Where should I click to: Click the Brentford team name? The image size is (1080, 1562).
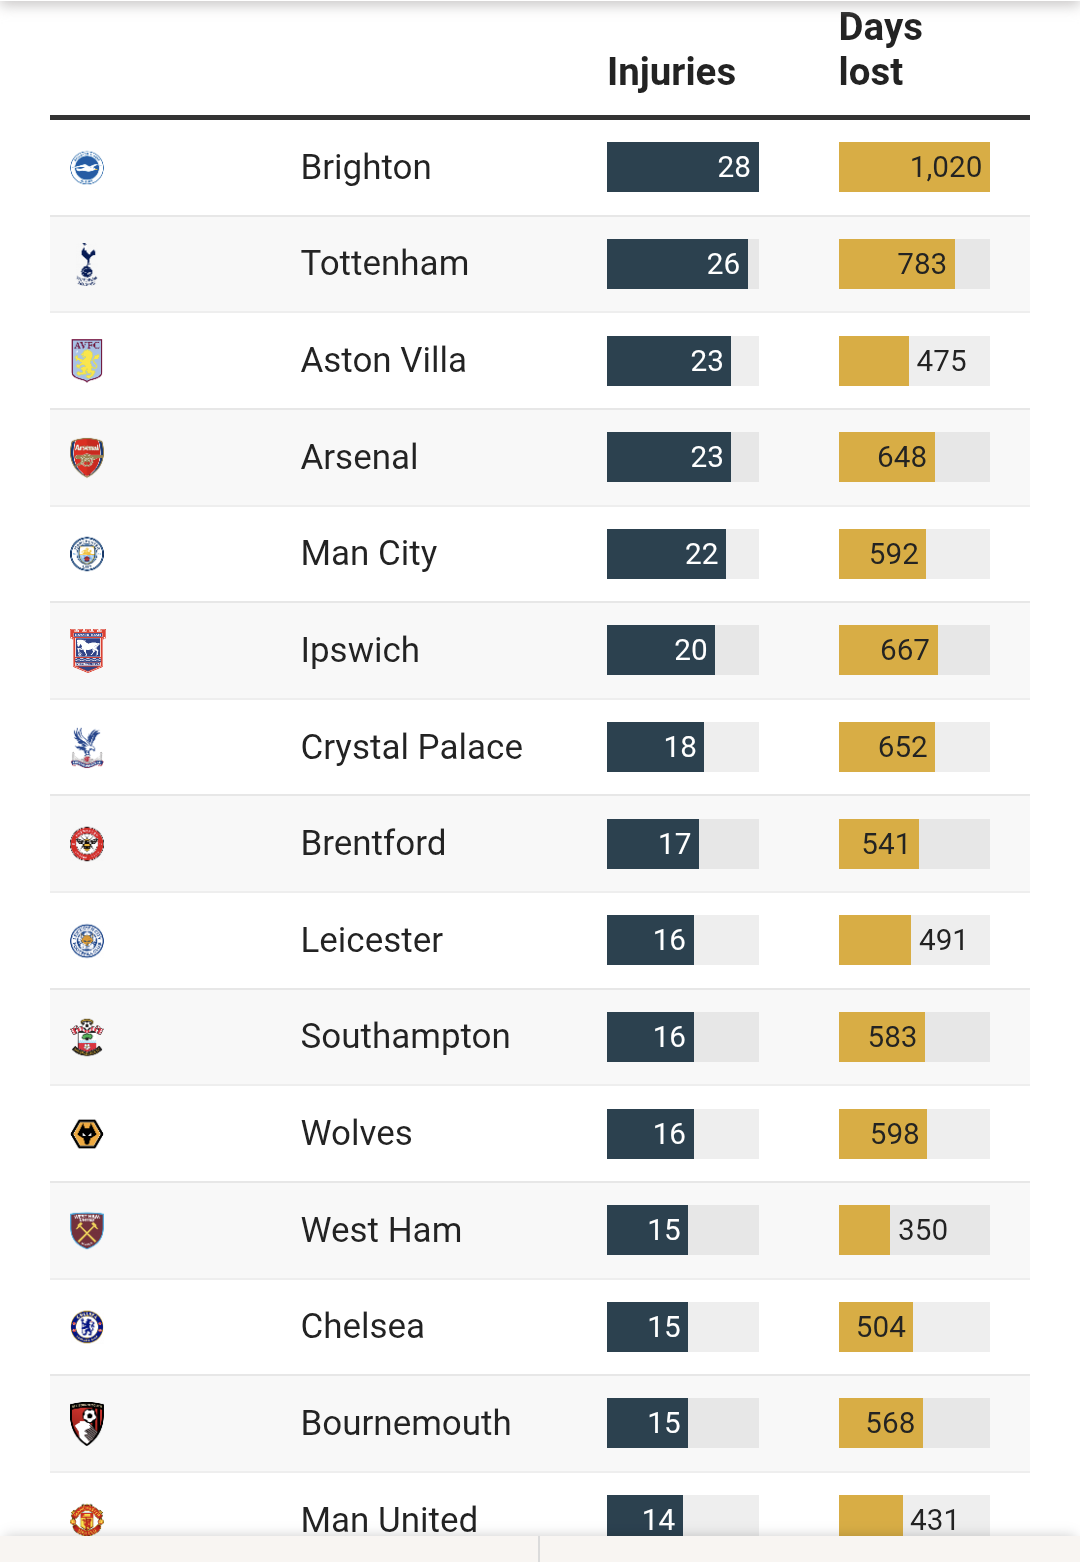coord(373,843)
